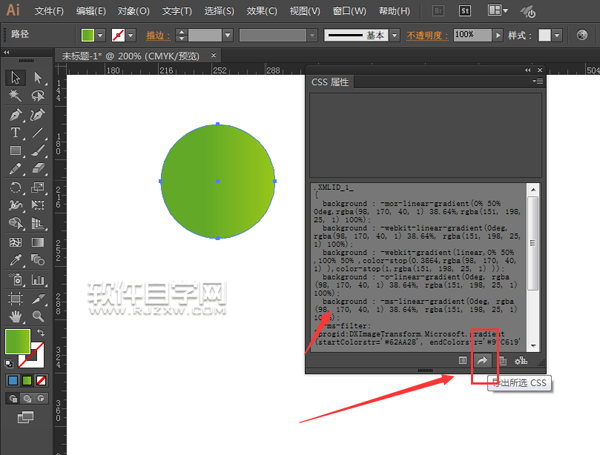
Task: Select the Type tool
Action: (15, 133)
